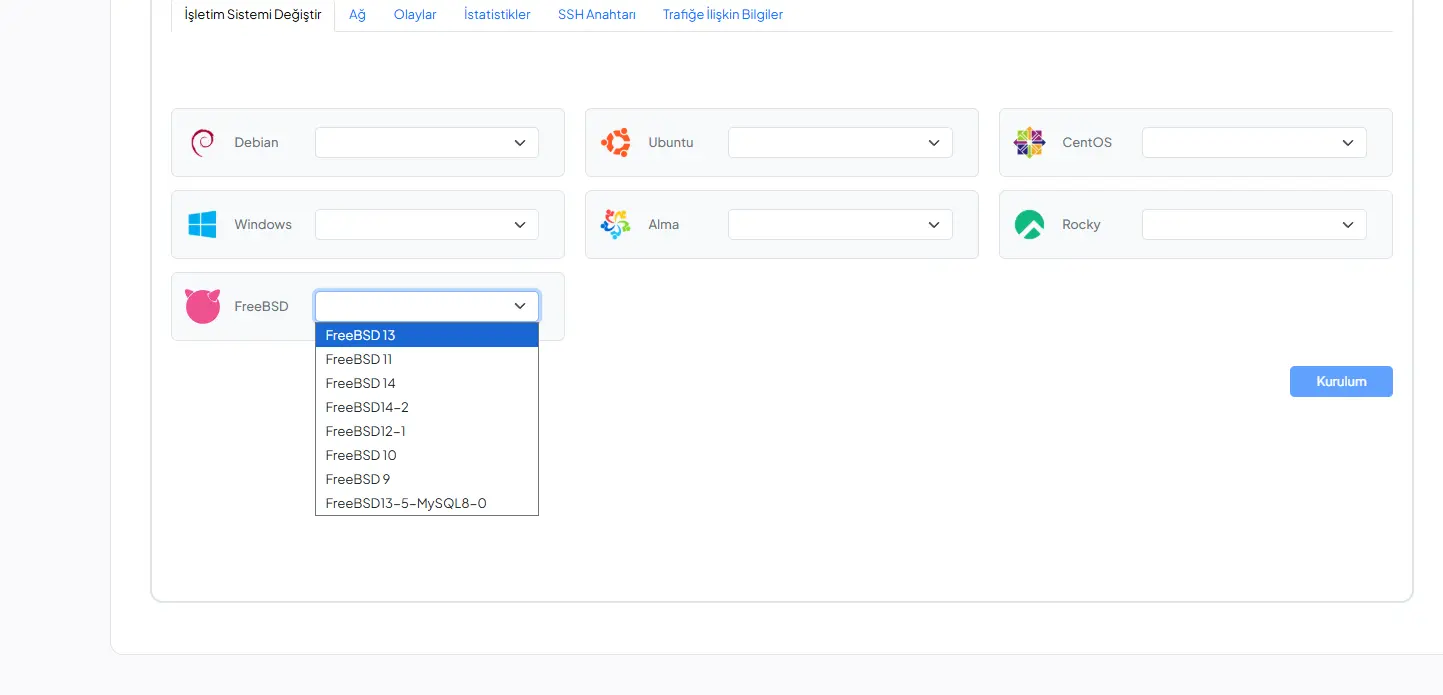Switch to the SSH Anahtarı tab

pos(596,15)
